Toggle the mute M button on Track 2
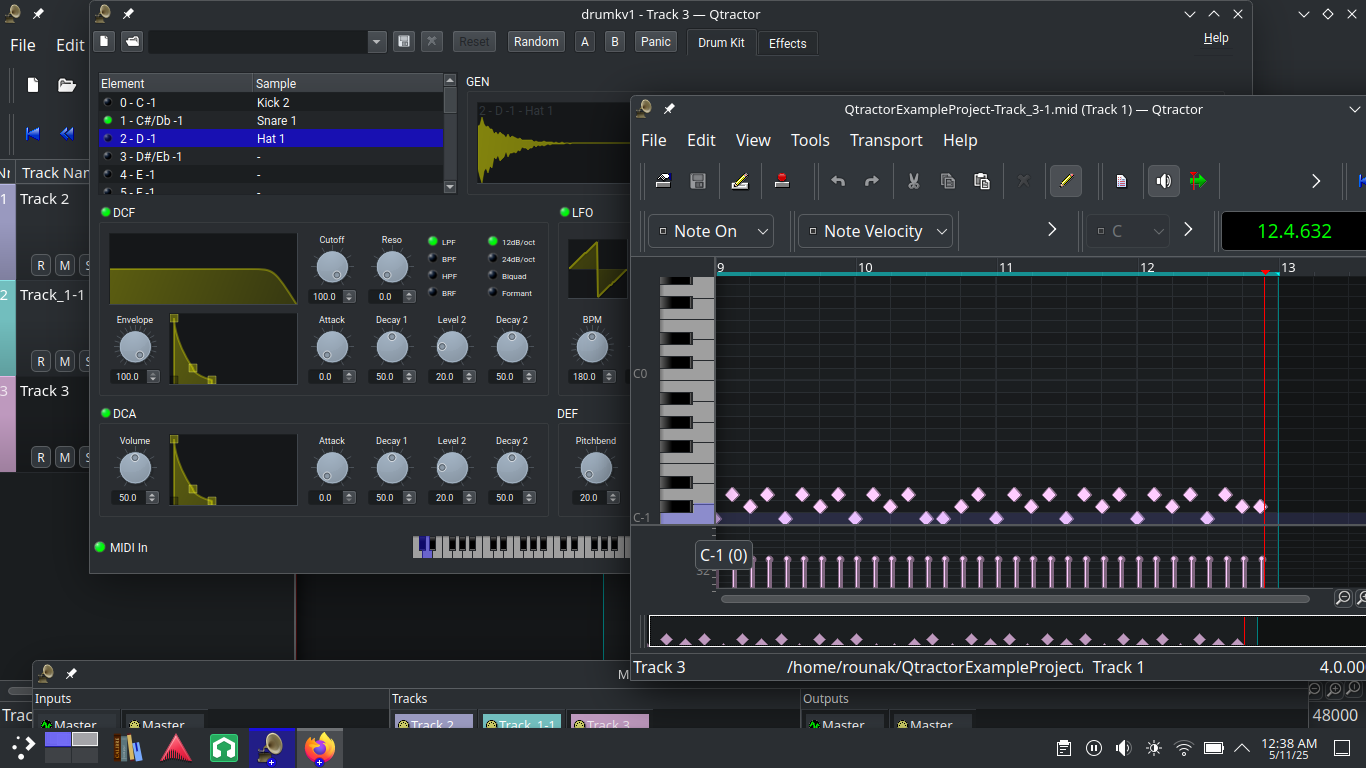The width and height of the screenshot is (1366, 768). point(64,265)
